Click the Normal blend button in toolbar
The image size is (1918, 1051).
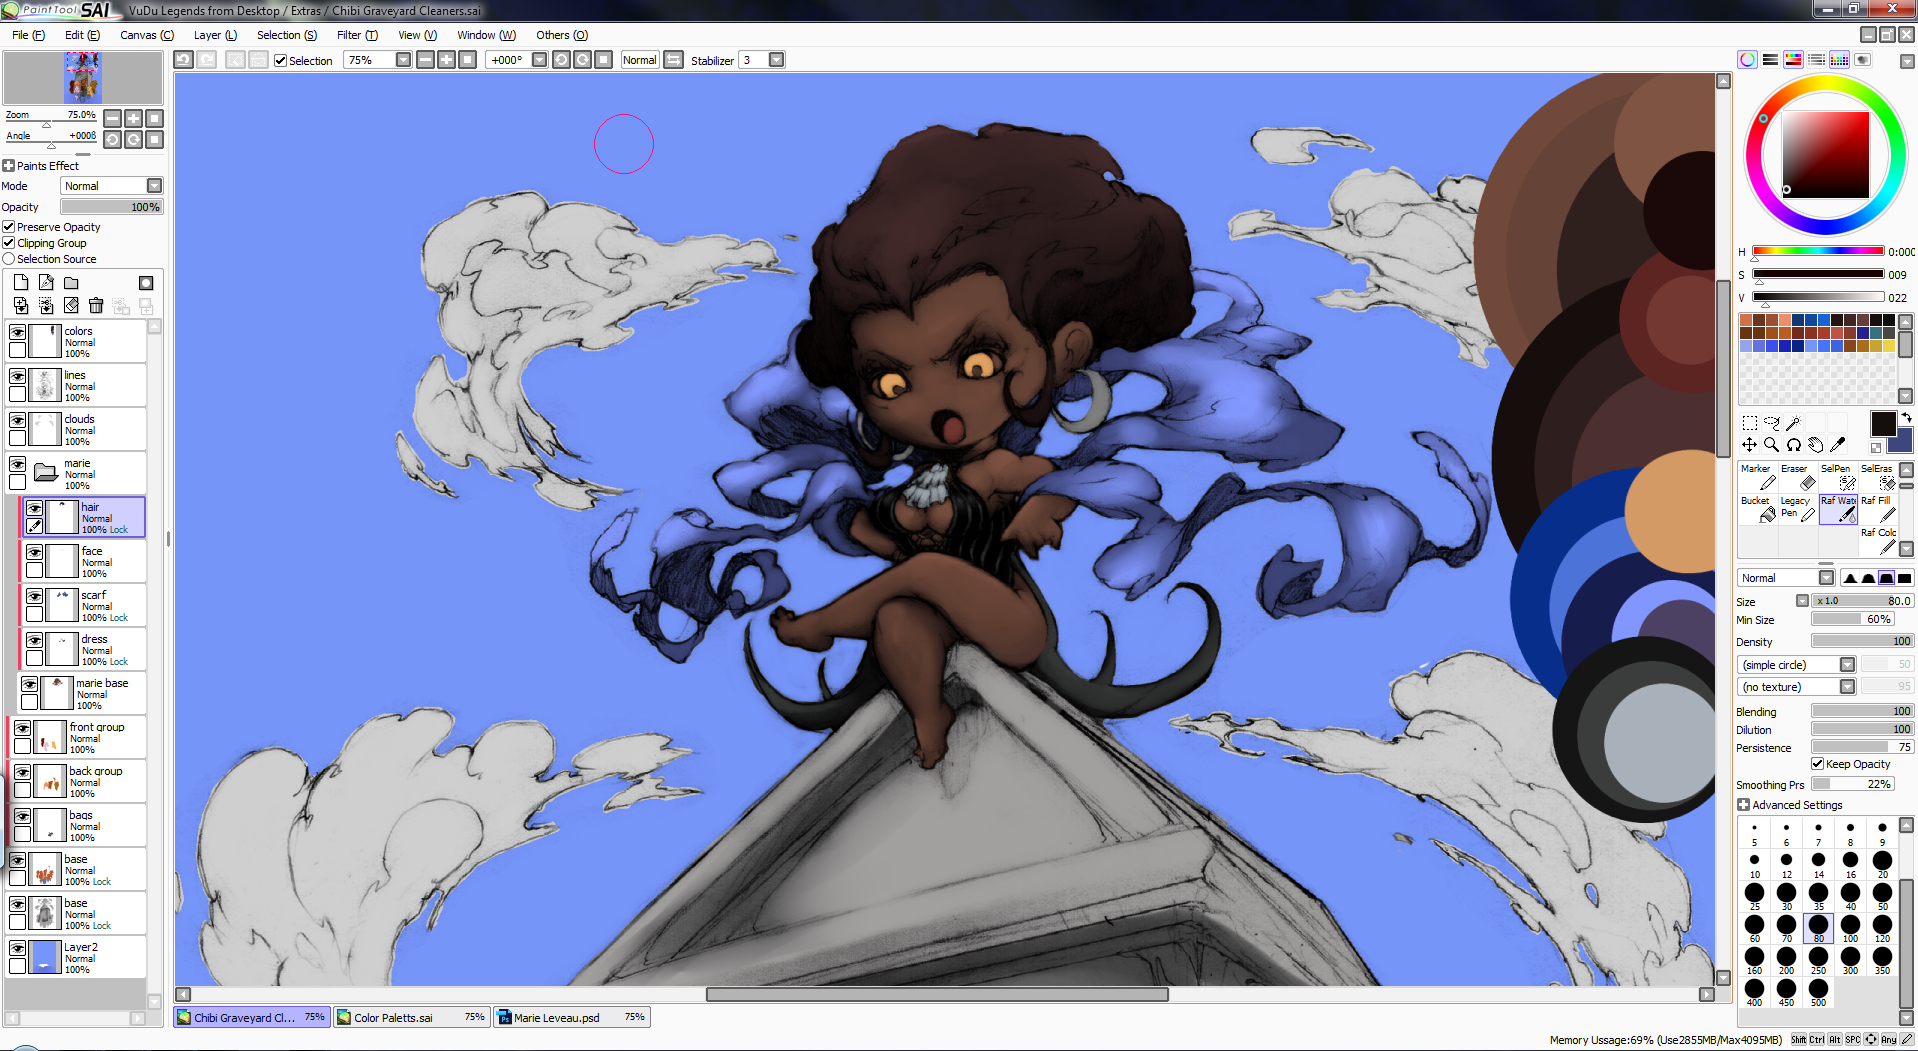pos(640,60)
